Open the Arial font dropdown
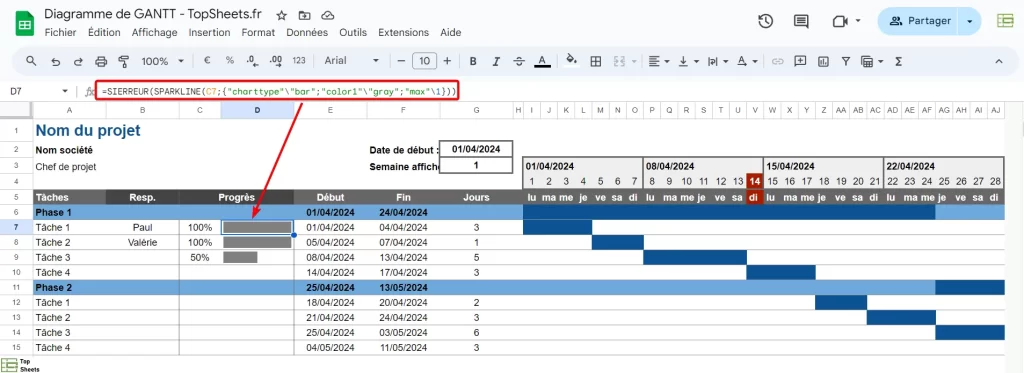1024x373 pixels. (352, 61)
